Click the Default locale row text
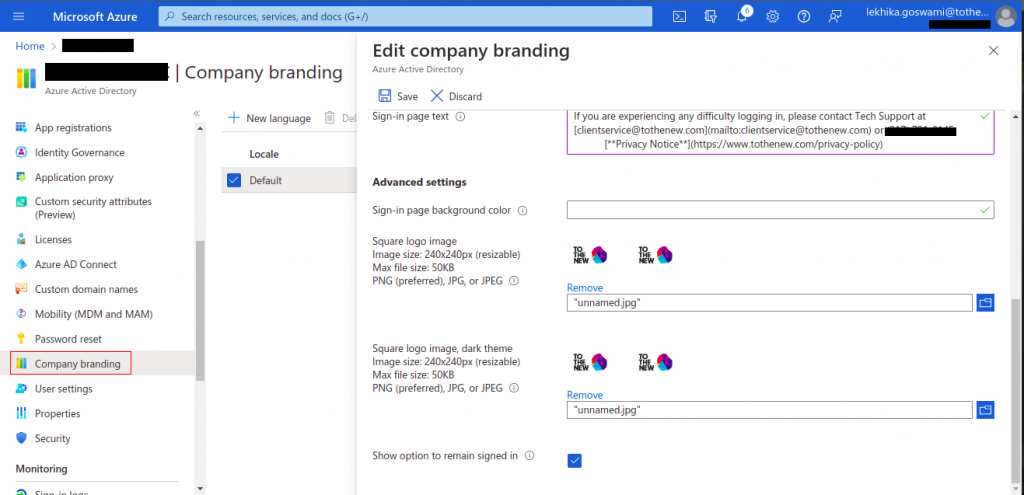 point(265,180)
